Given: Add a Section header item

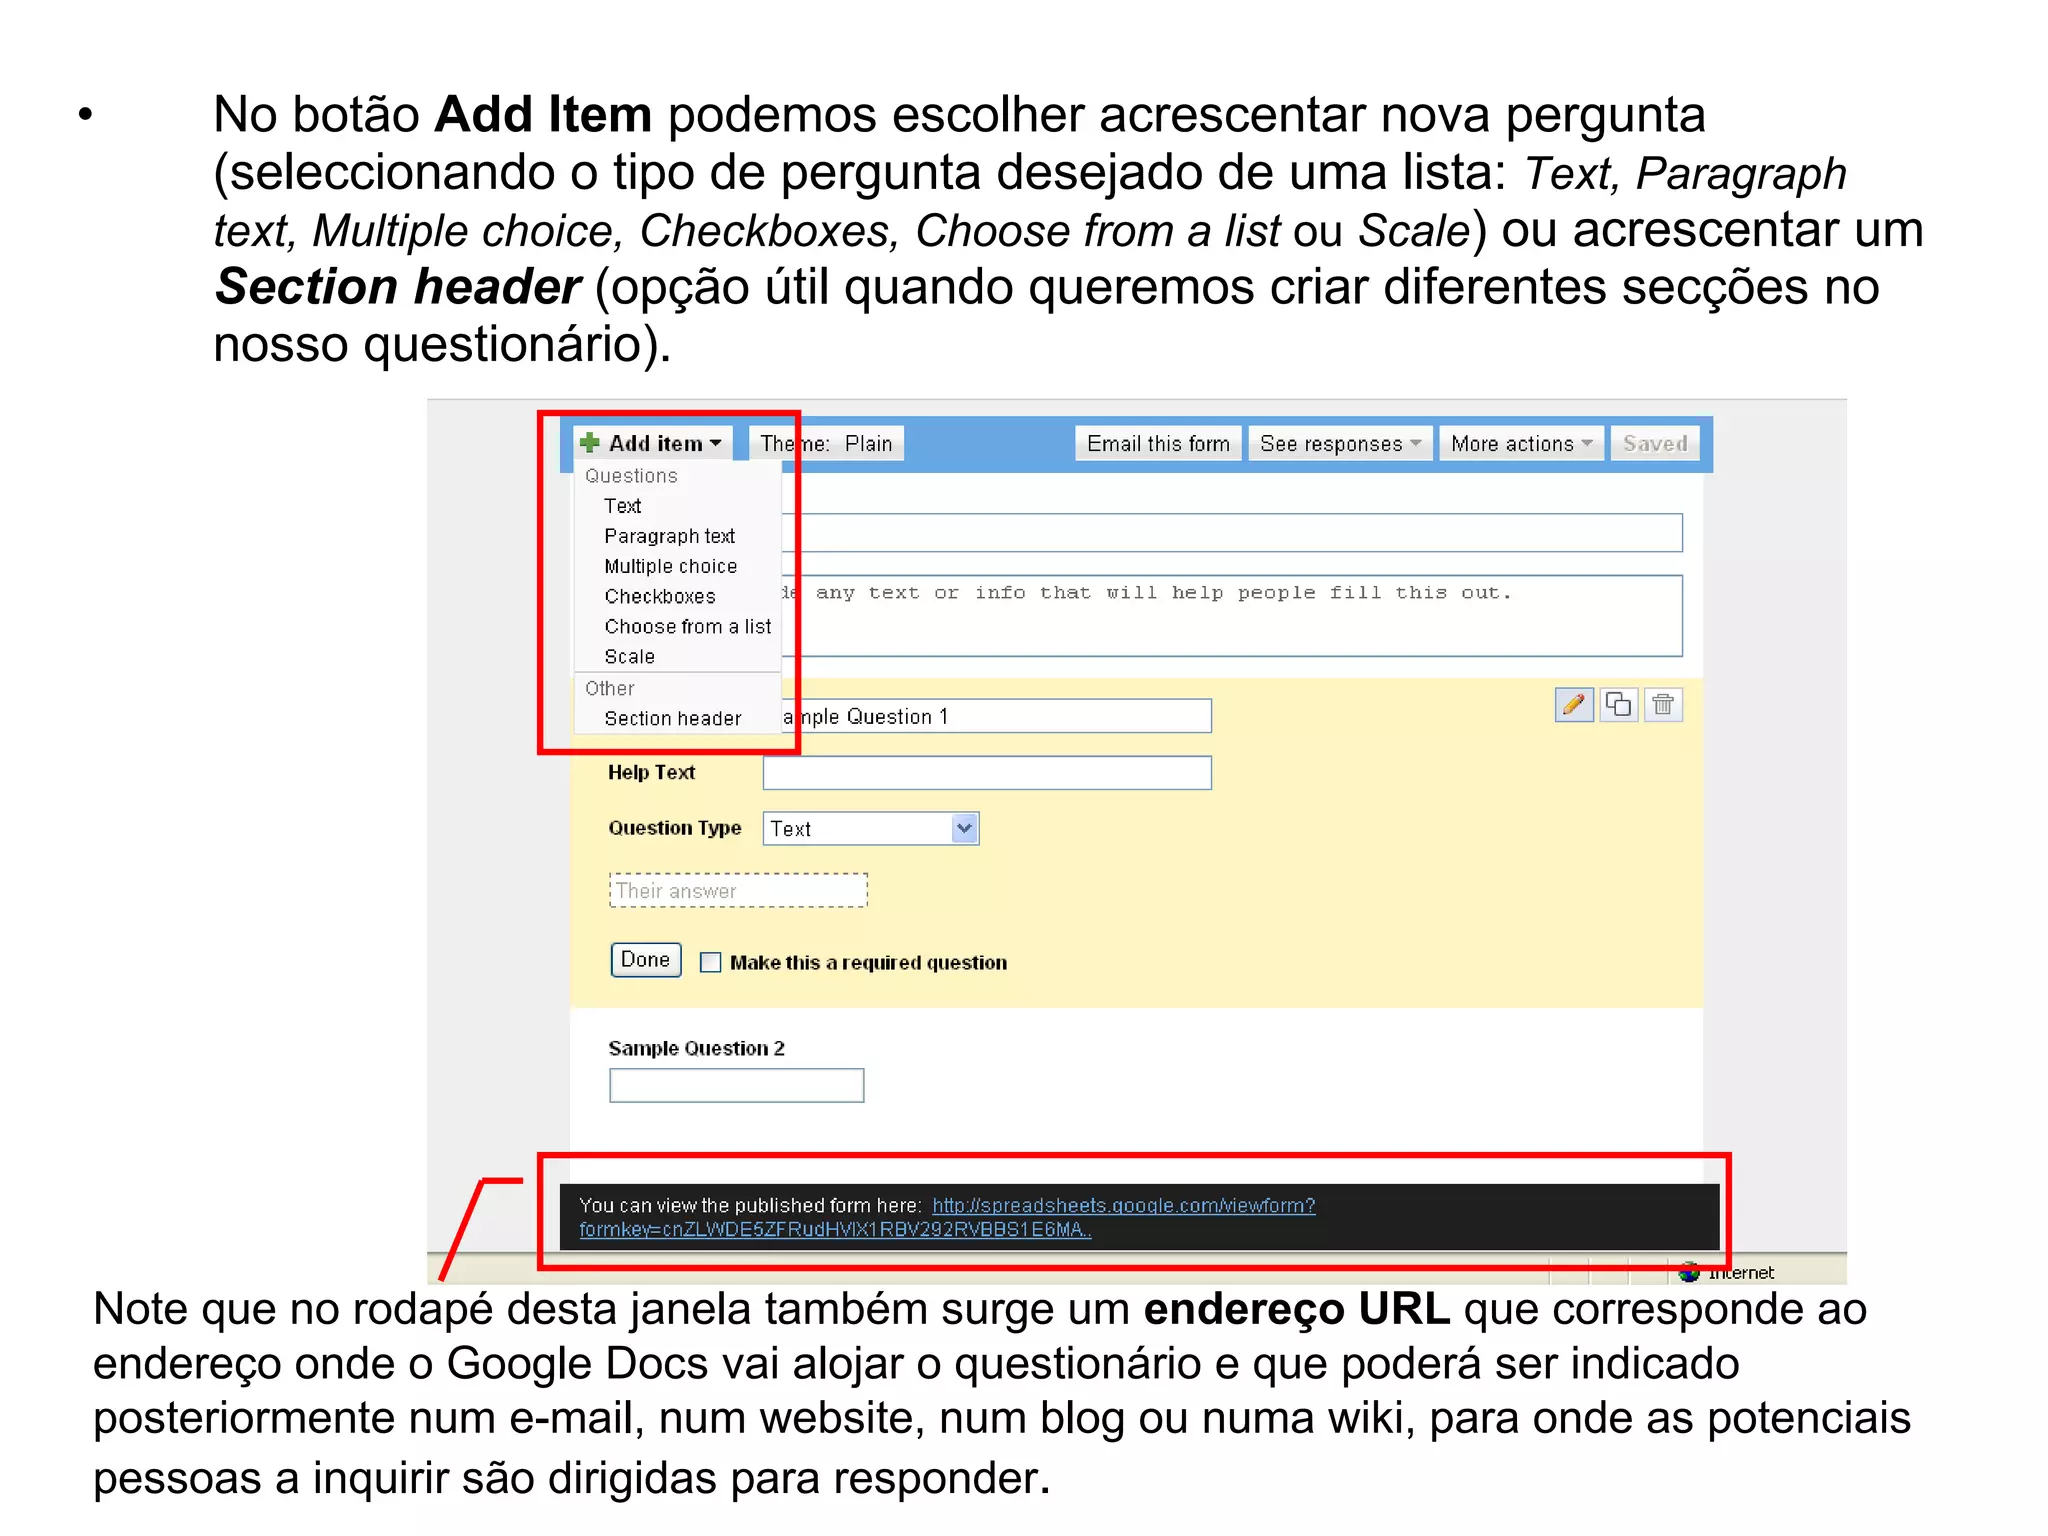Looking at the screenshot, I should click(672, 718).
